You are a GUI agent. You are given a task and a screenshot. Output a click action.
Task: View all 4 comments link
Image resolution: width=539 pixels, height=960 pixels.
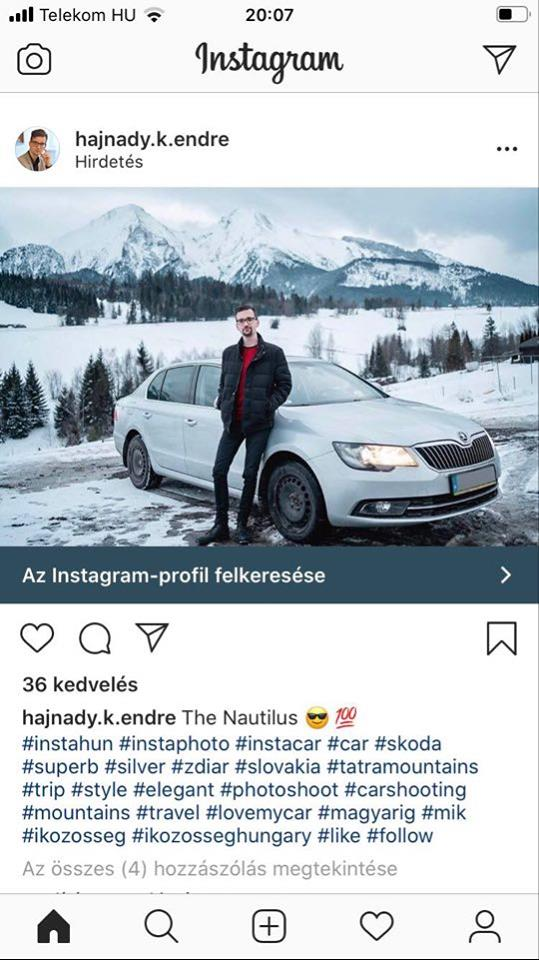click(x=210, y=868)
